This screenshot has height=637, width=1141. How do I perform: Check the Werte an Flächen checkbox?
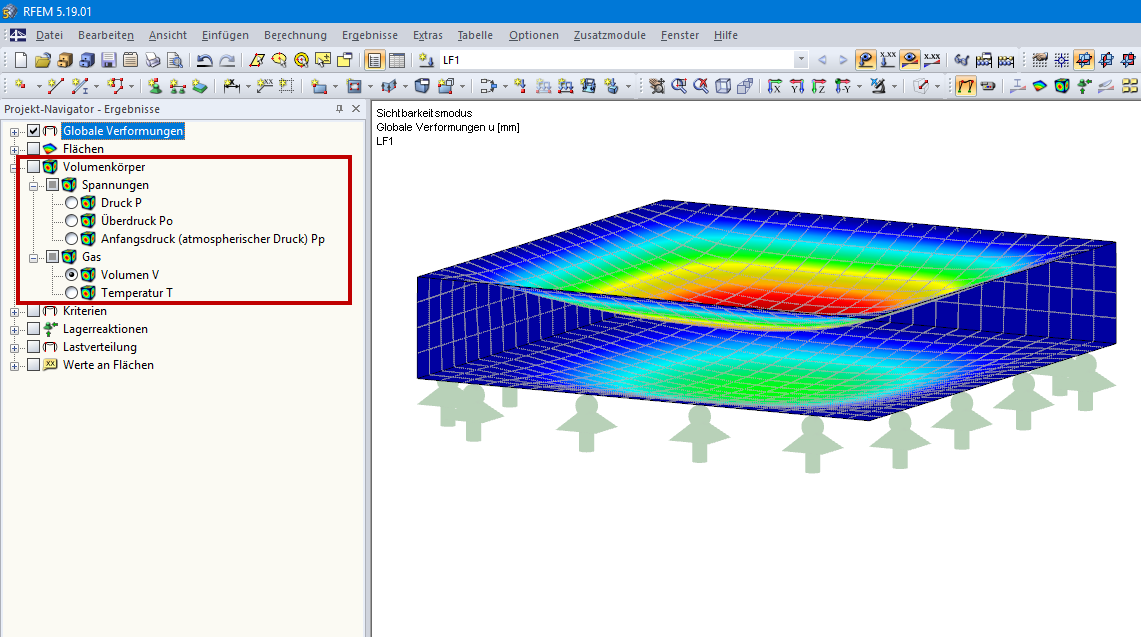(x=33, y=365)
